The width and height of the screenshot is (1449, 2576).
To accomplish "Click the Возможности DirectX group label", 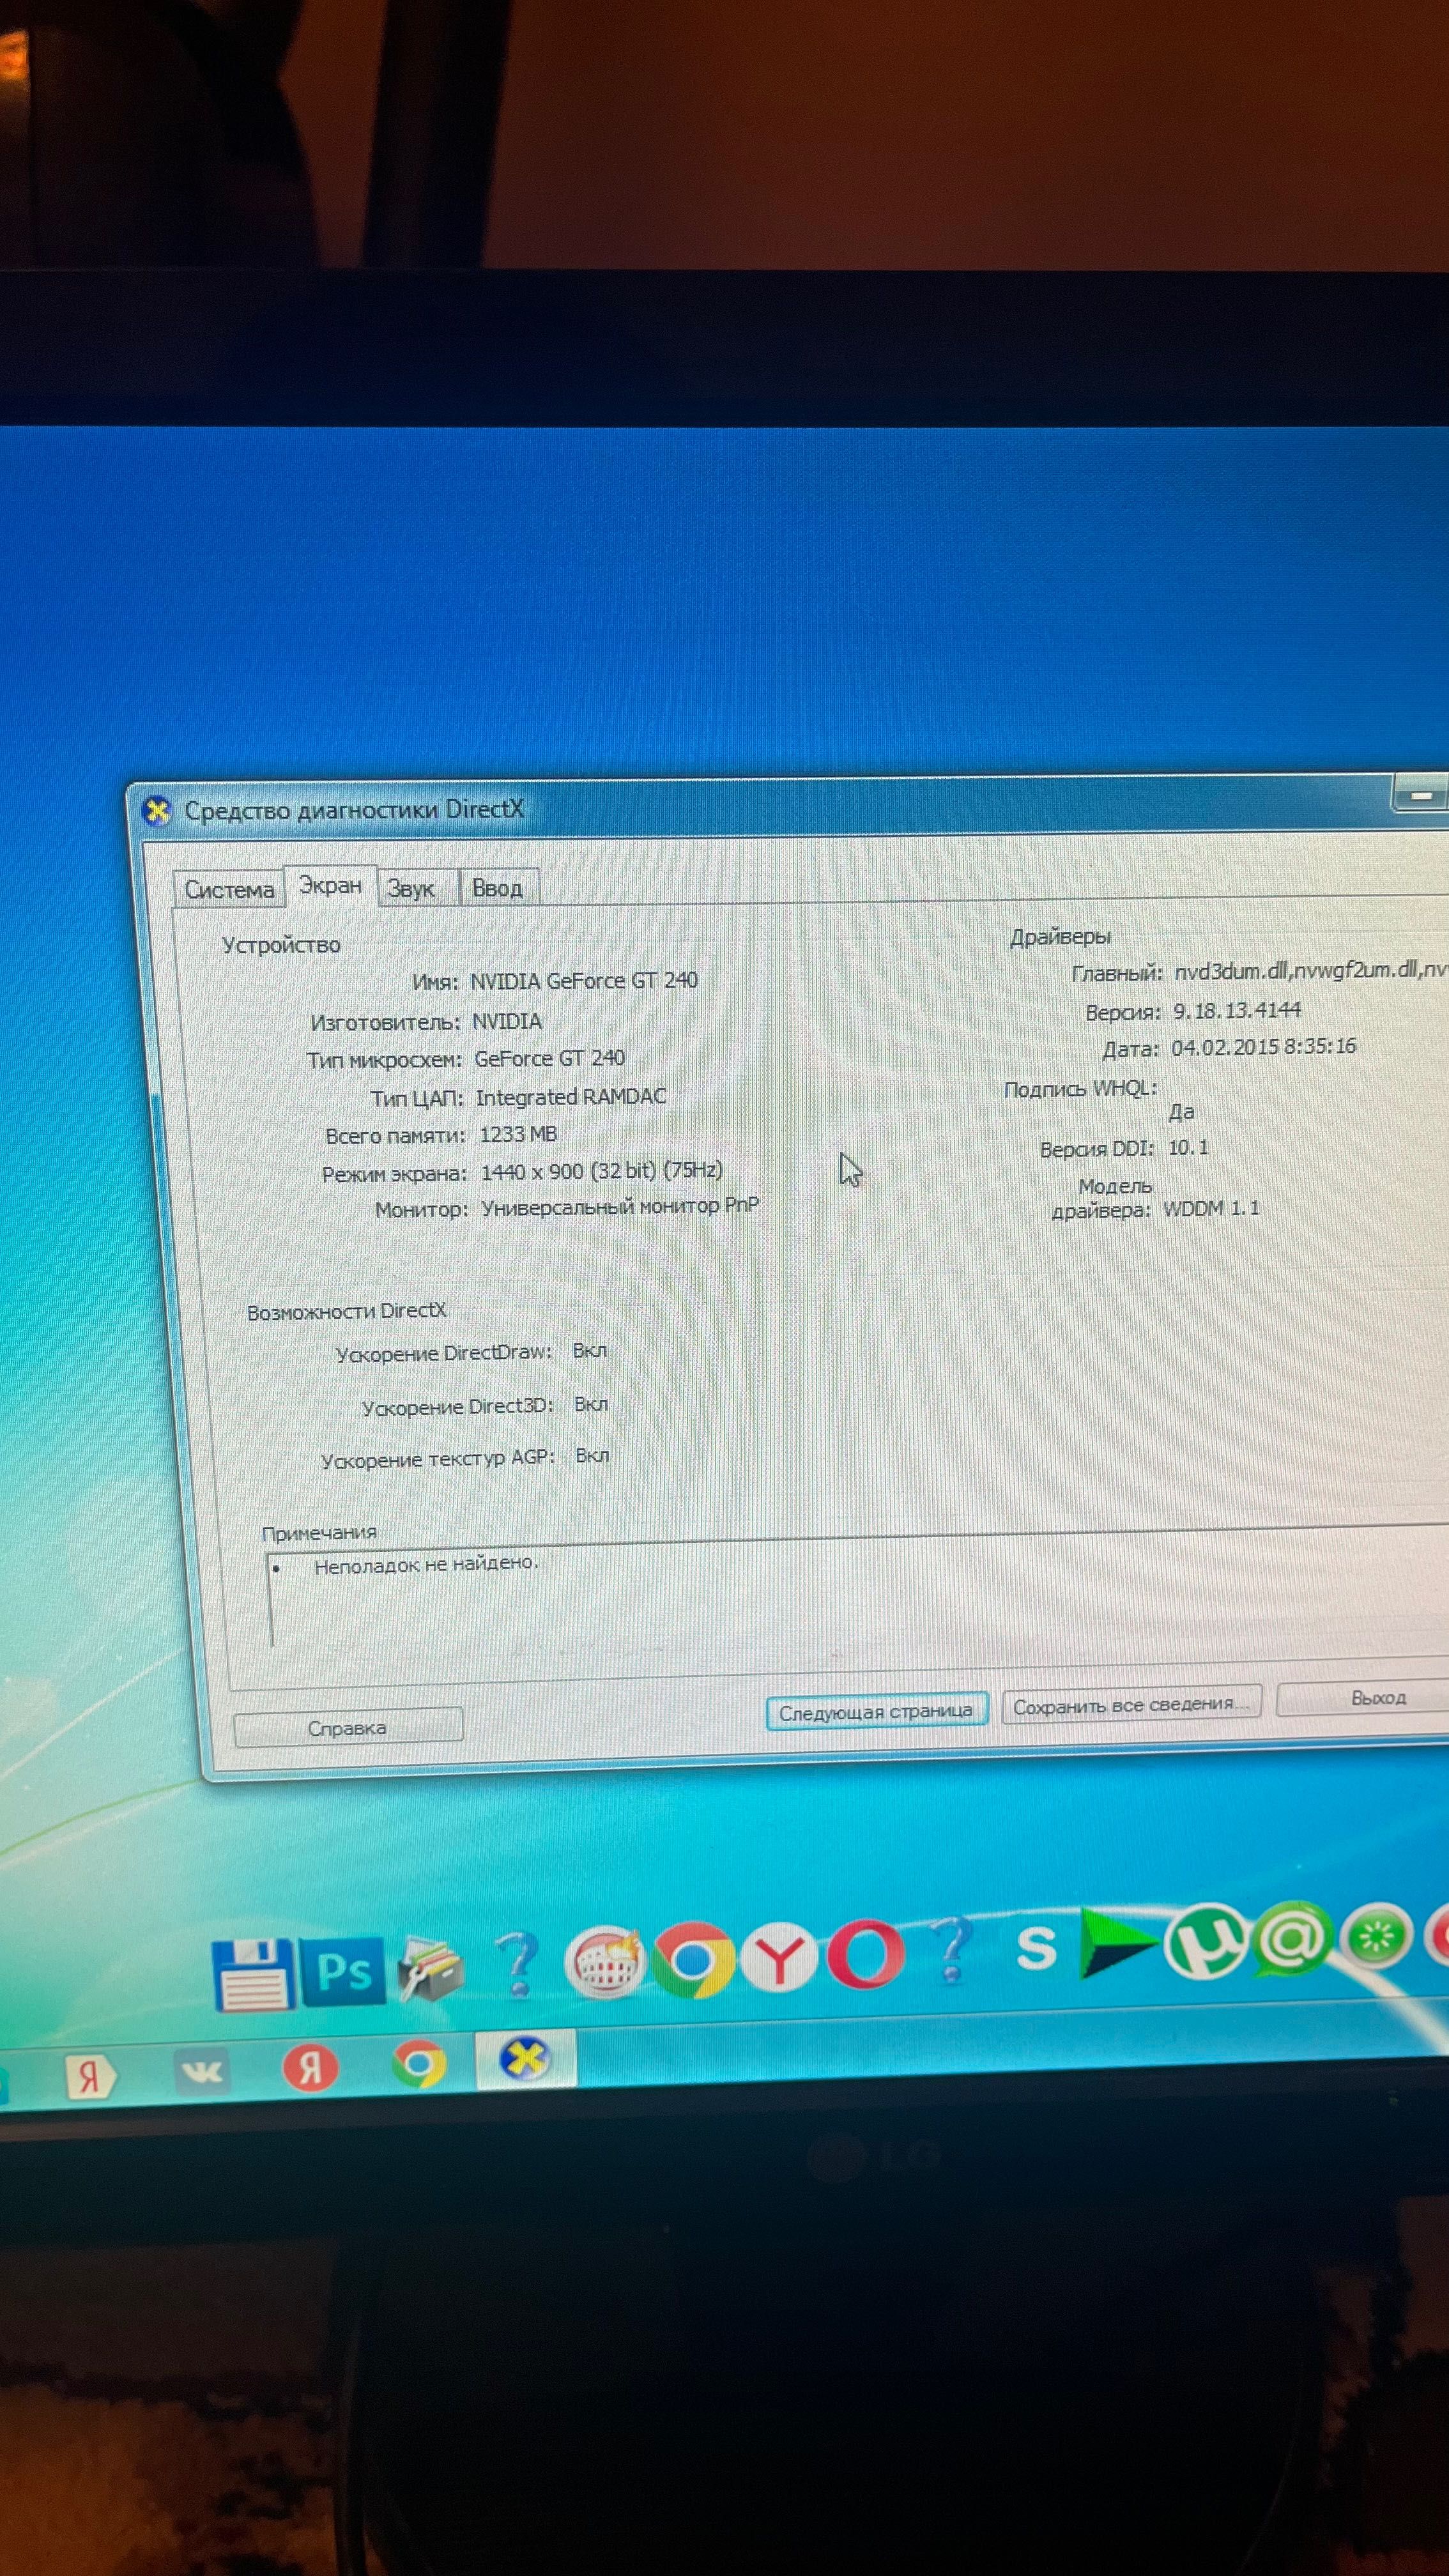I will pyautogui.click(x=347, y=1311).
